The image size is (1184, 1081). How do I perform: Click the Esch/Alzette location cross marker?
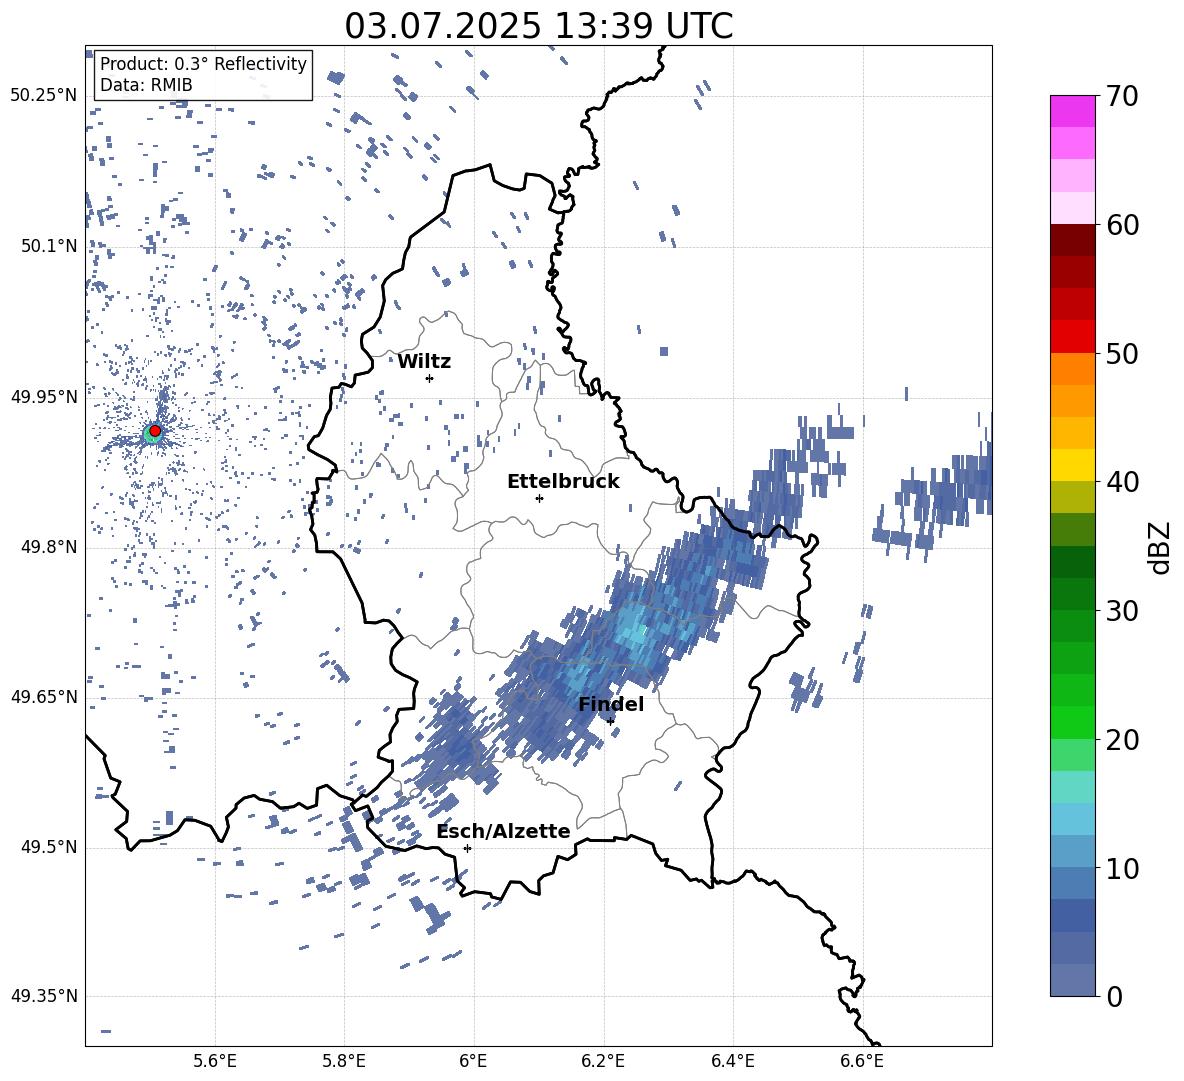tap(467, 848)
